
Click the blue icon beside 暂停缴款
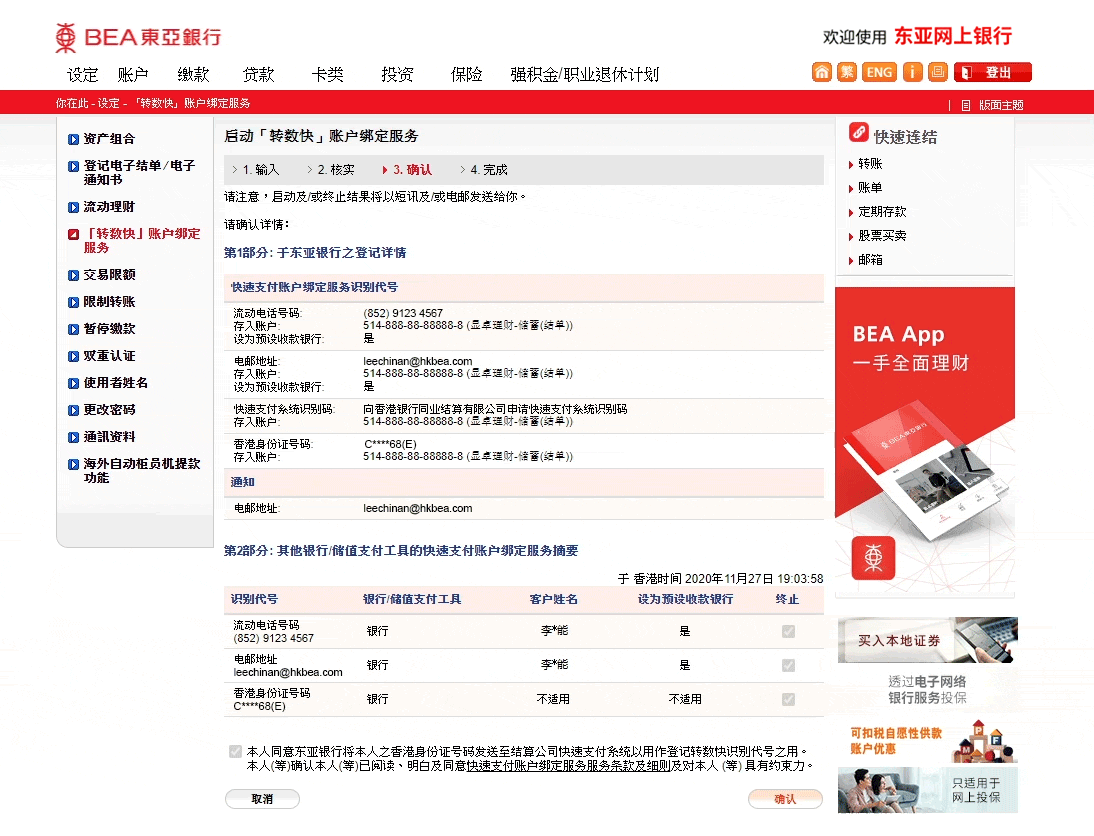click(73, 329)
